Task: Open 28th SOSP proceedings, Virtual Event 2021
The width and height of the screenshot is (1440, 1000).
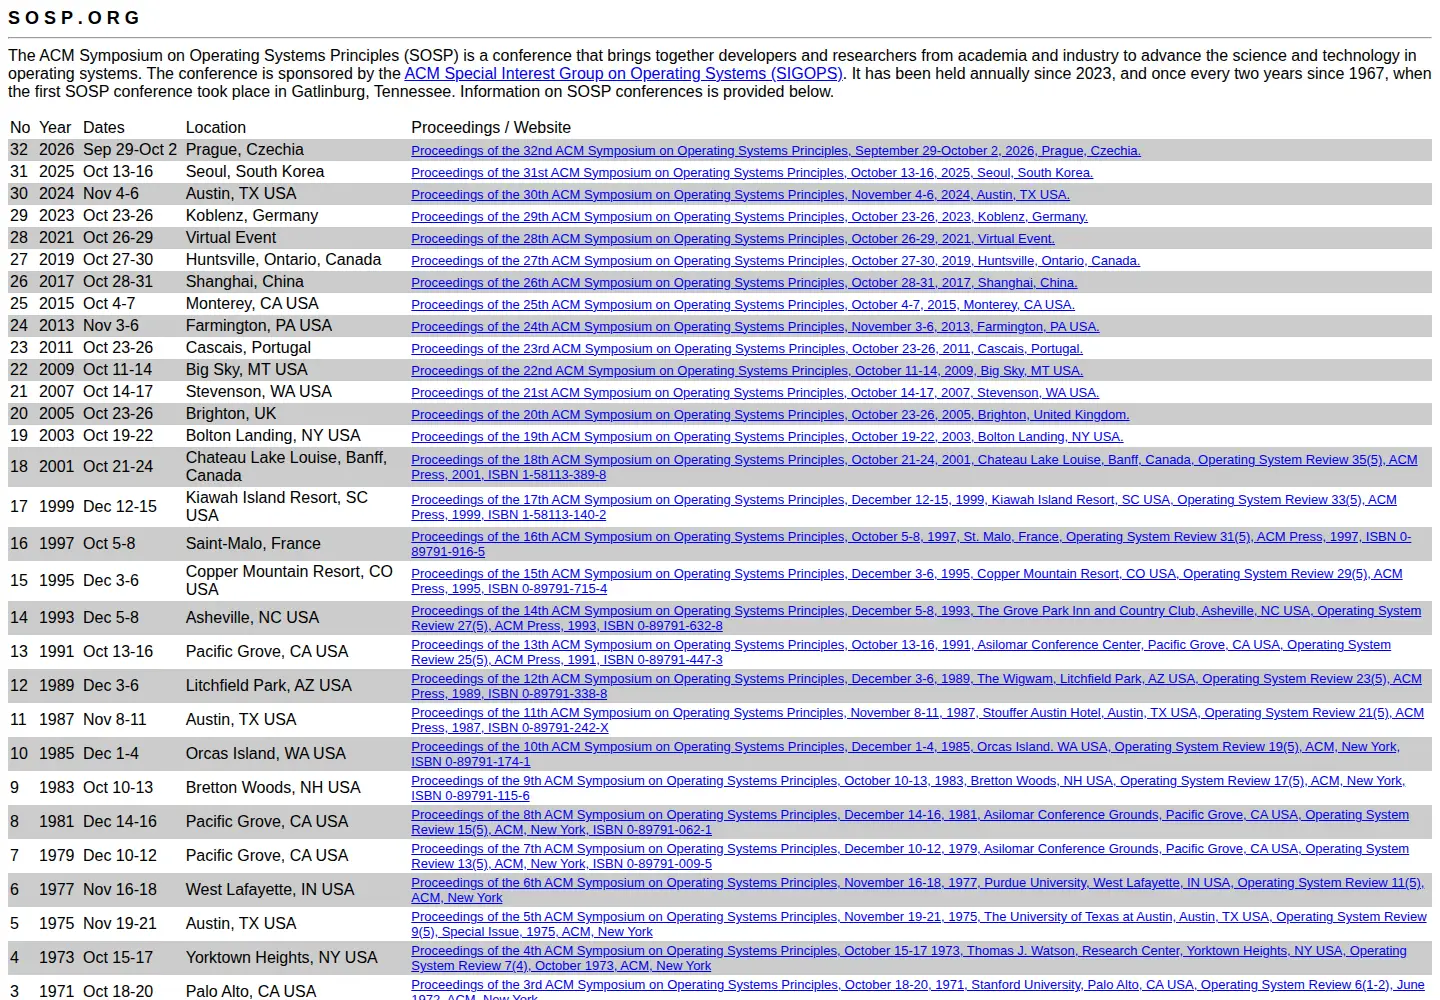Action: point(733,239)
